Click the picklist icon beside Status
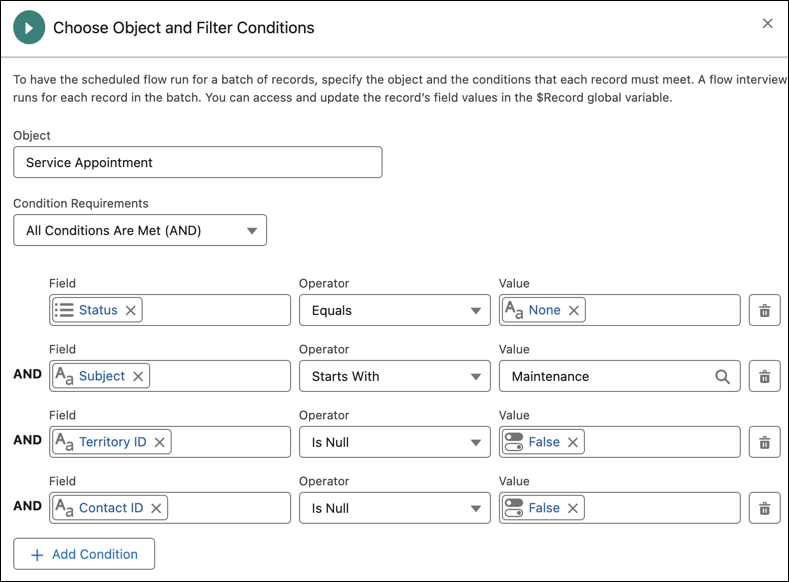Viewport: 789px width, 582px height. pos(64,310)
